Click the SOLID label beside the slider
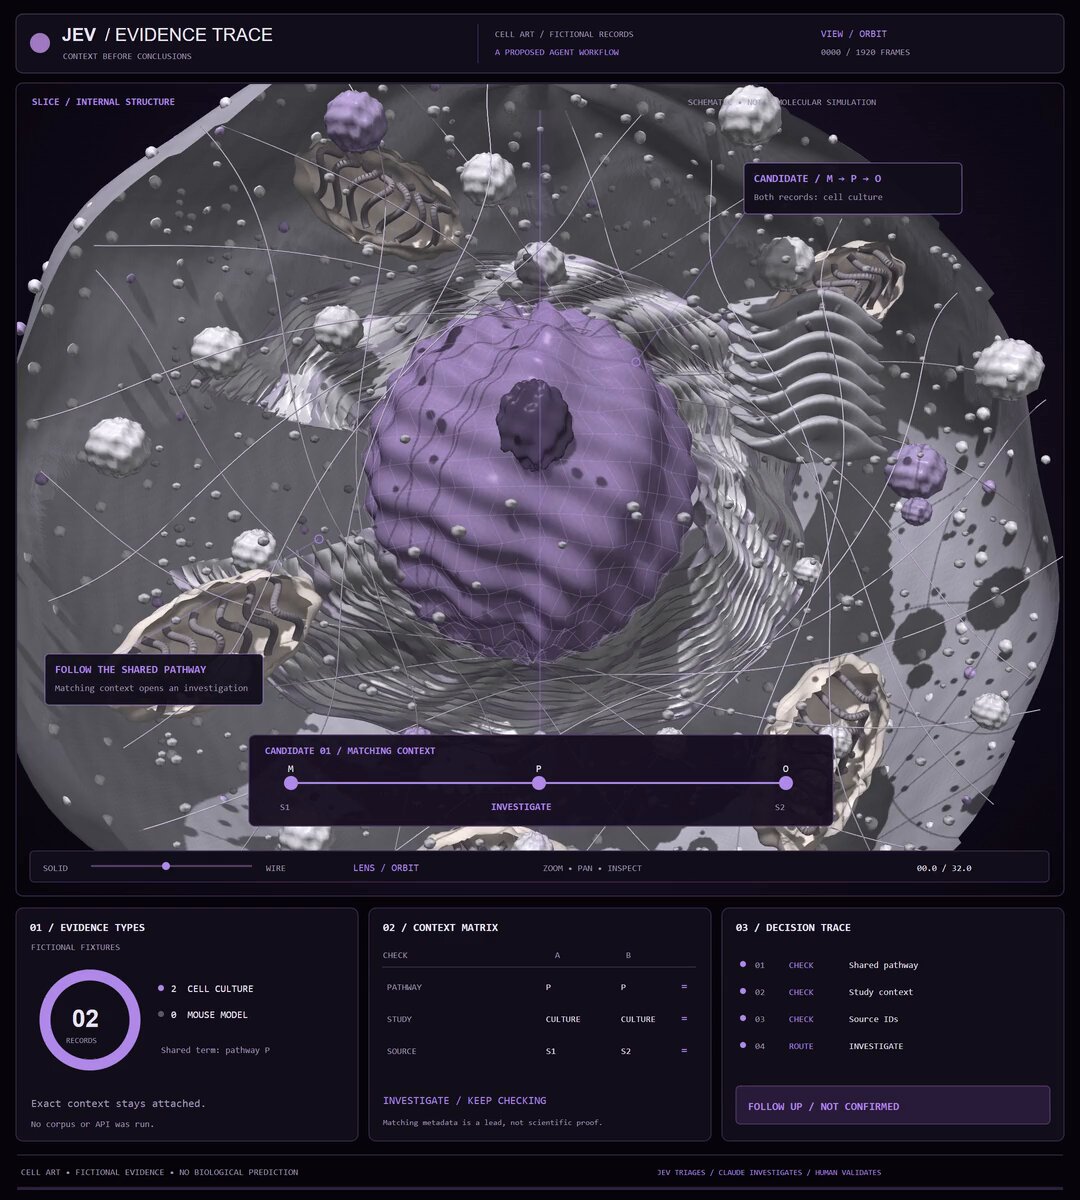The image size is (1080, 1200). pos(55,868)
